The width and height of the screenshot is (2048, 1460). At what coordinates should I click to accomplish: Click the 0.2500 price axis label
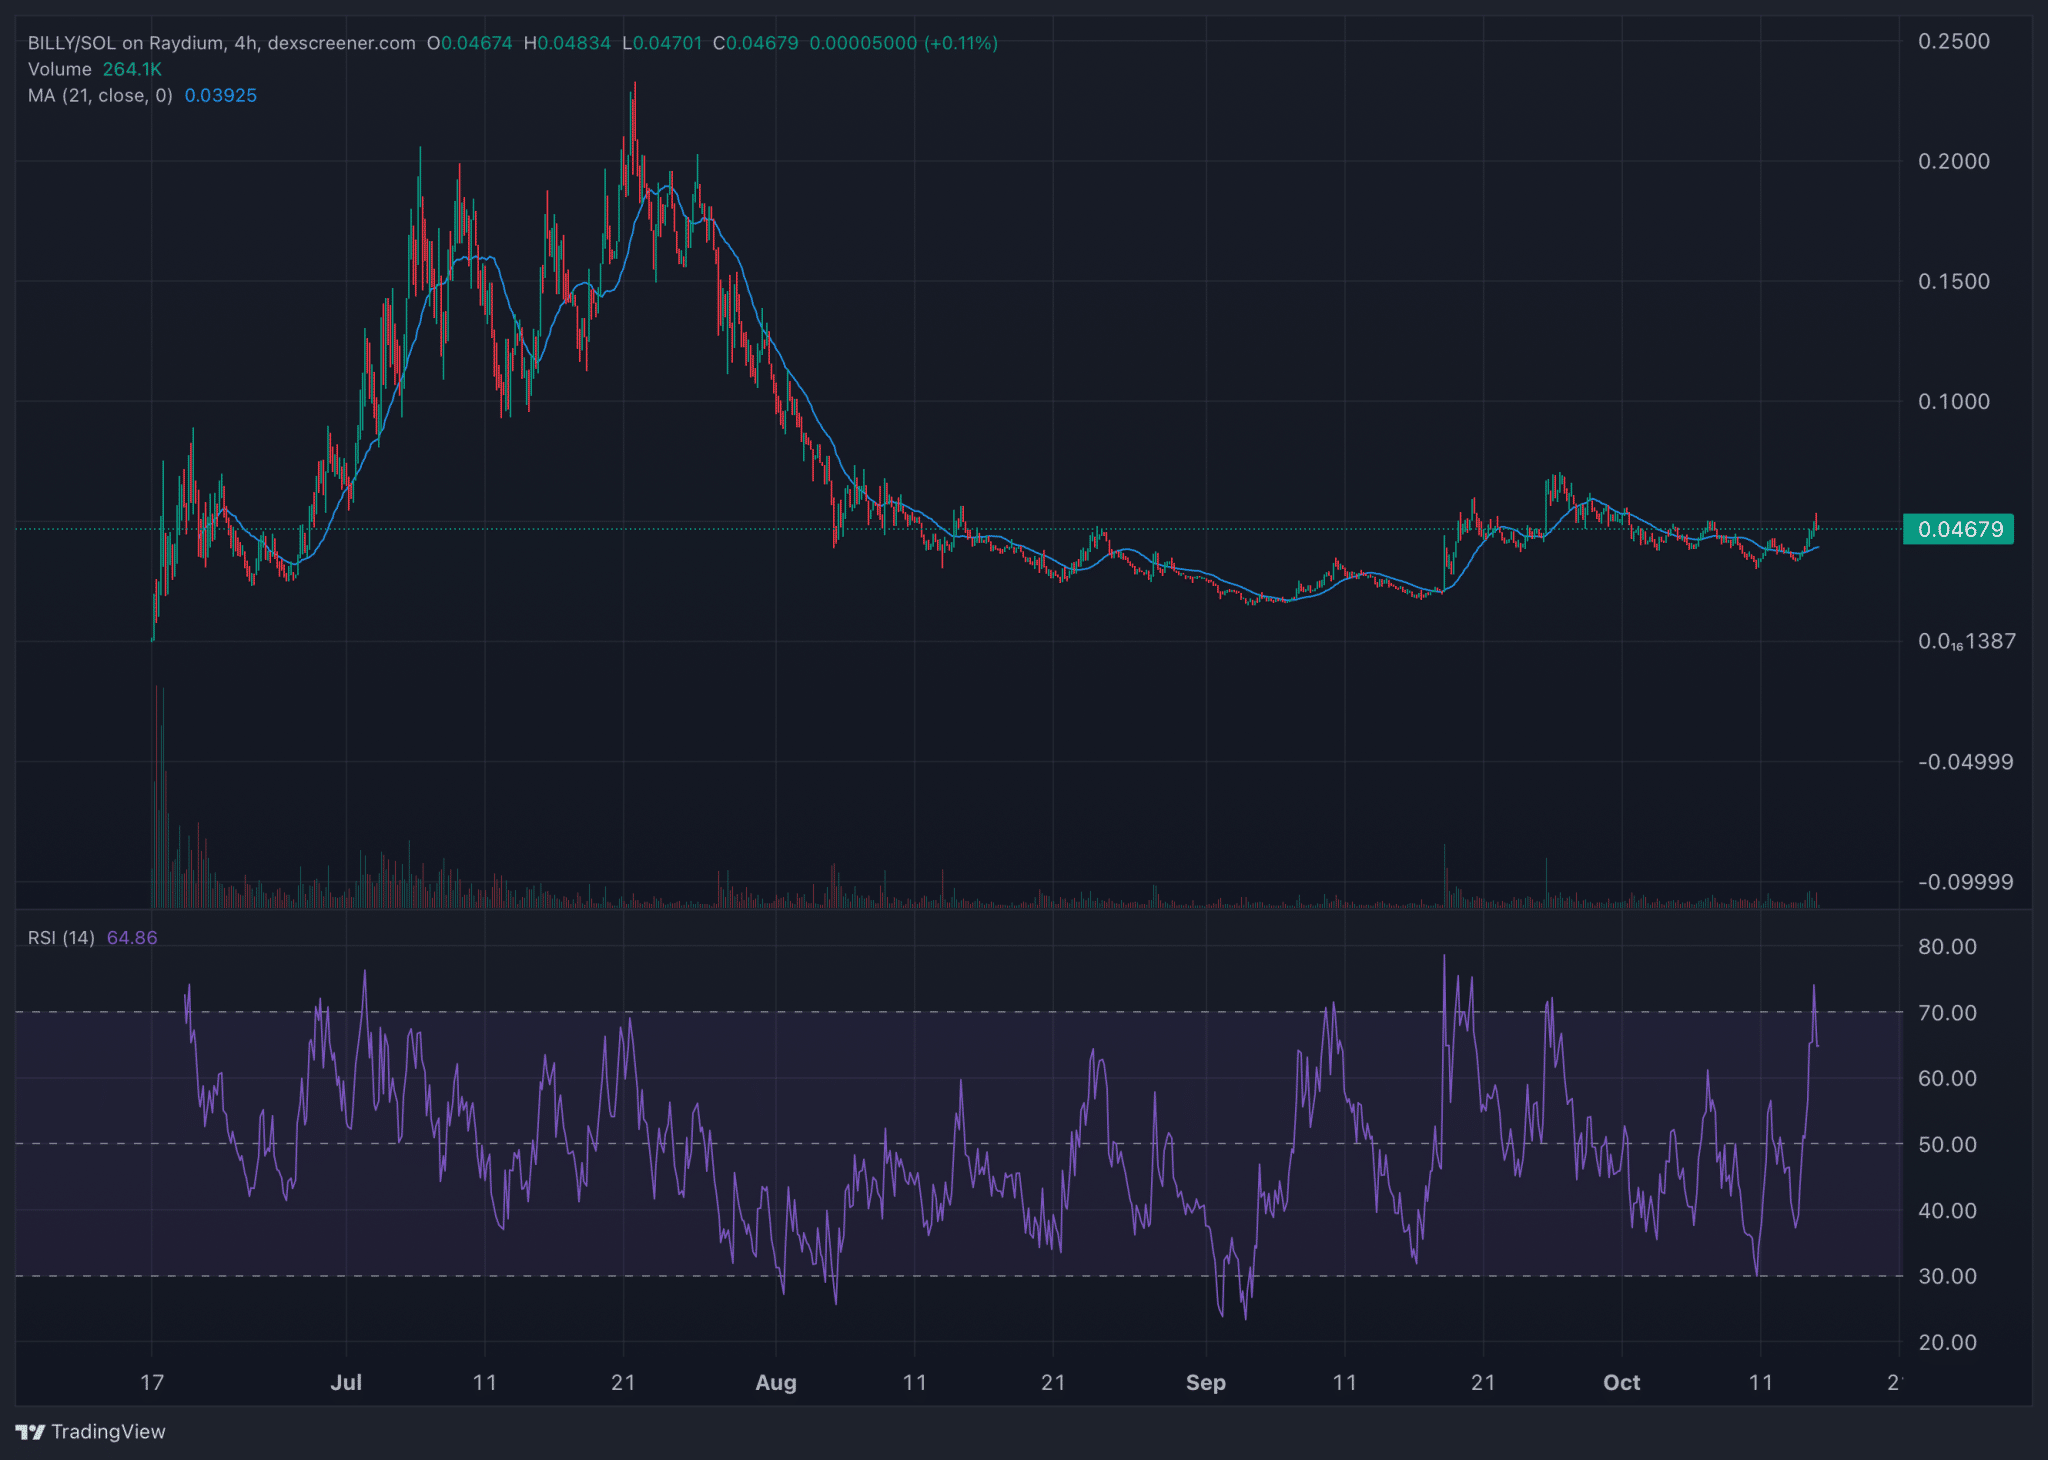coord(1954,41)
